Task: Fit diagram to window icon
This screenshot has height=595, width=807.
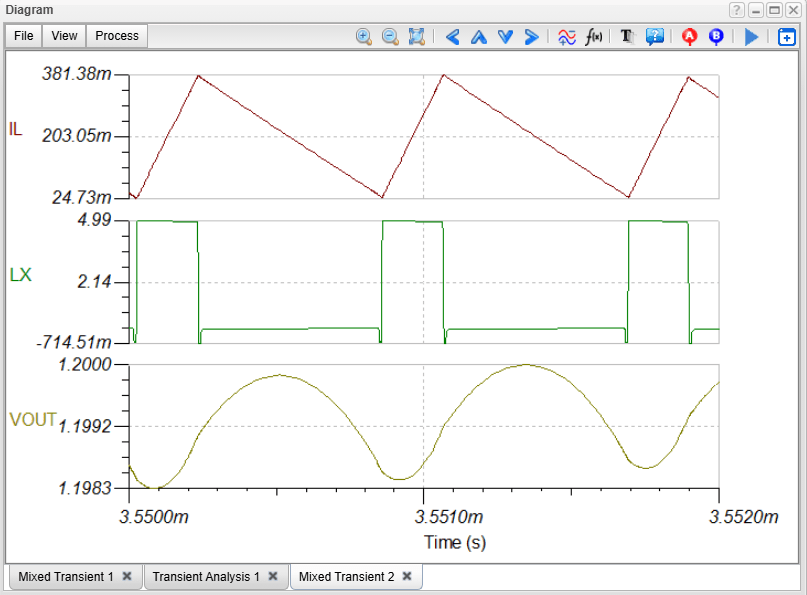Action: point(417,37)
